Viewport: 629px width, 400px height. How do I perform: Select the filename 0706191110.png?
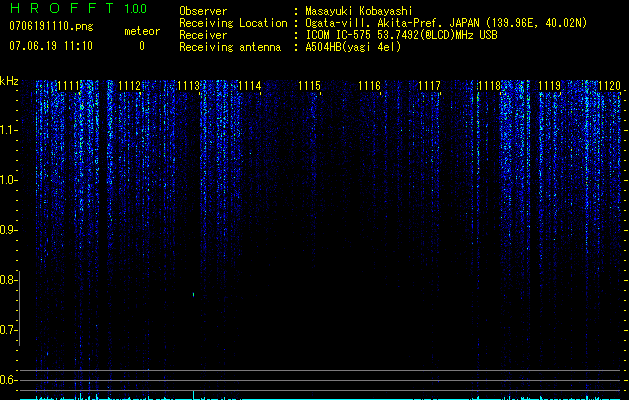coord(51,26)
